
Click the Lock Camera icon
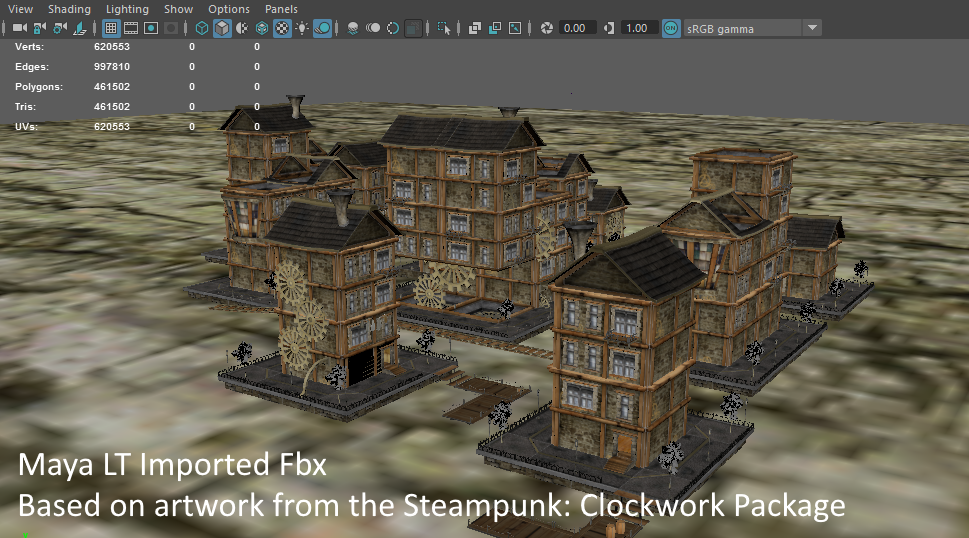pos(40,28)
